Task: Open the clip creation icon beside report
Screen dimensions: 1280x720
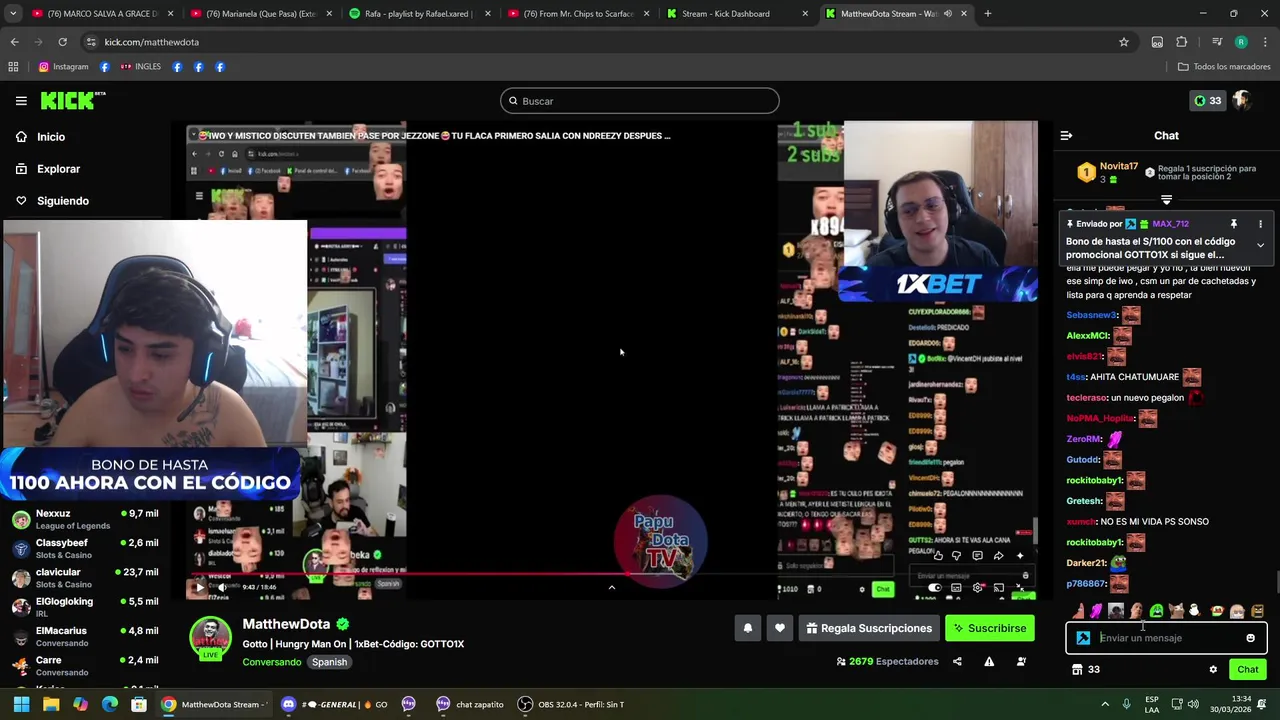Action: (1021, 661)
